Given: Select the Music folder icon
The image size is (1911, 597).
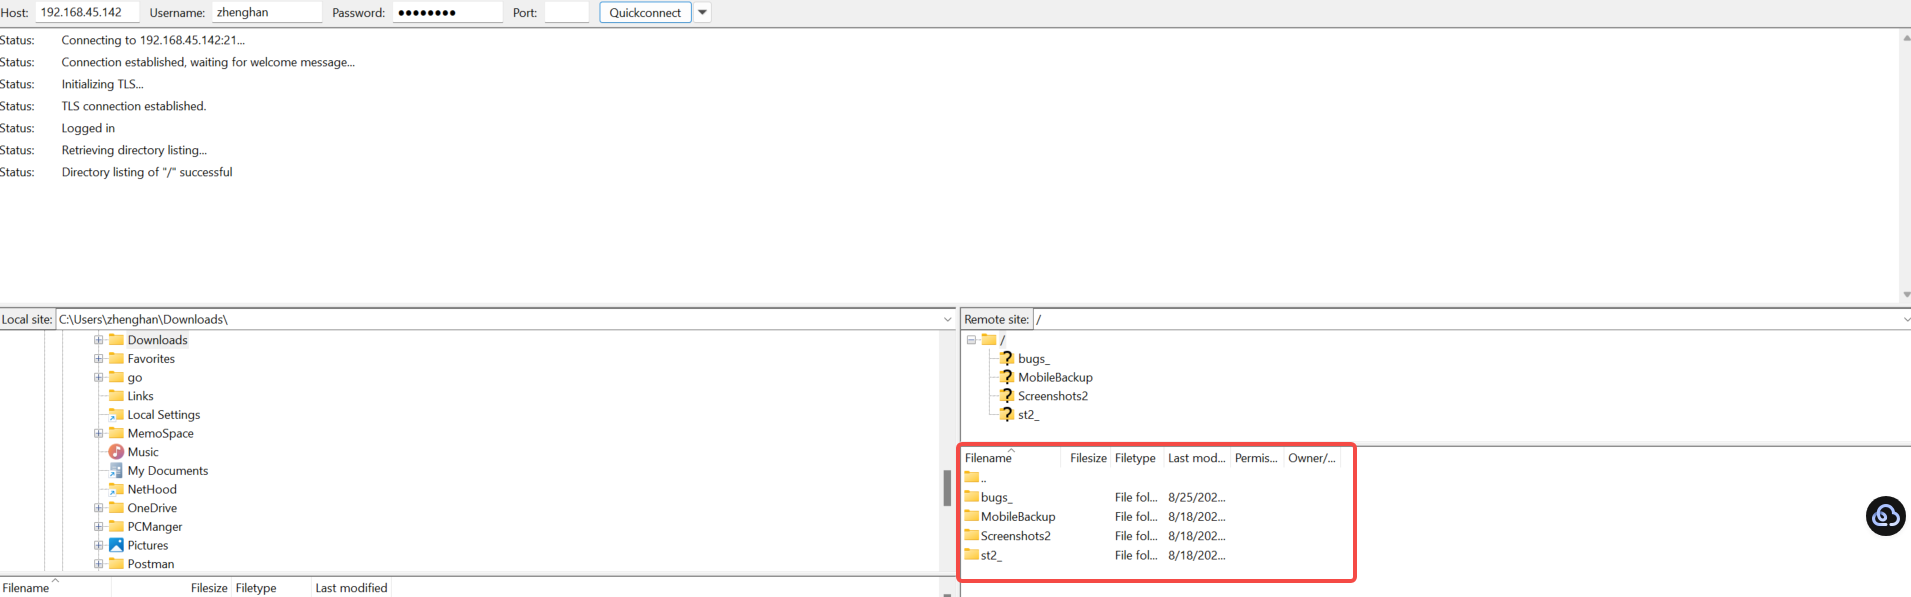Looking at the screenshot, I should tap(116, 452).
